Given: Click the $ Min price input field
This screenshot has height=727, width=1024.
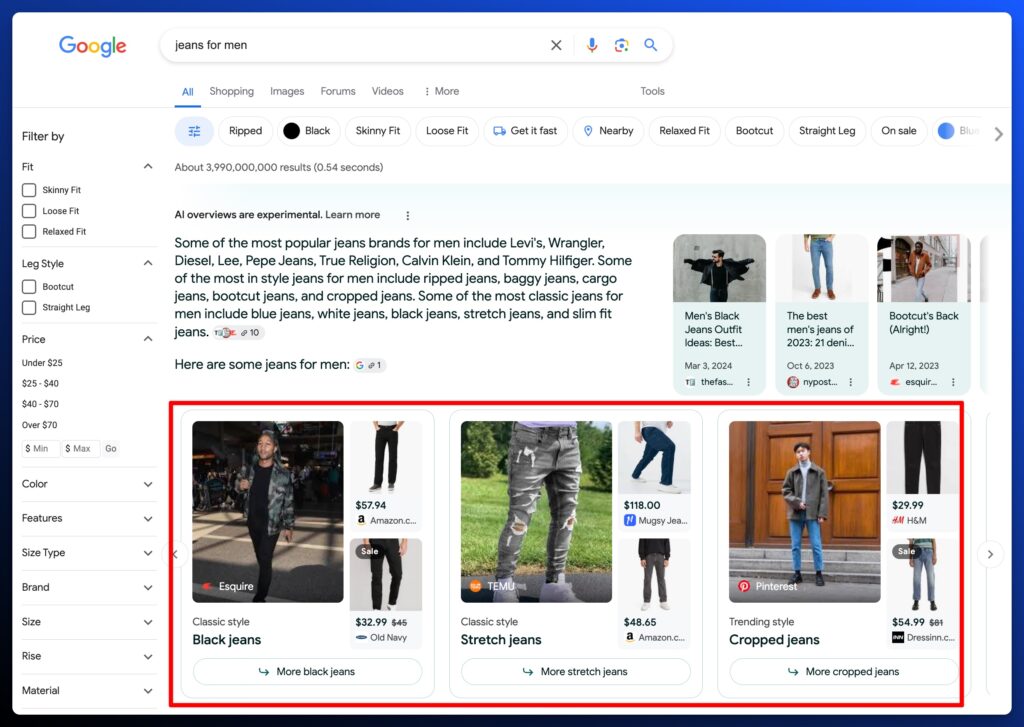Looking at the screenshot, I should [x=40, y=449].
